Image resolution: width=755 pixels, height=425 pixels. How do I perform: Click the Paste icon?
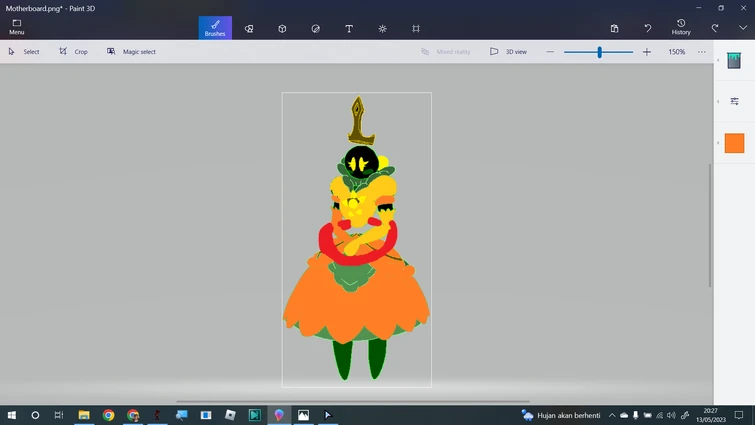[614, 29]
